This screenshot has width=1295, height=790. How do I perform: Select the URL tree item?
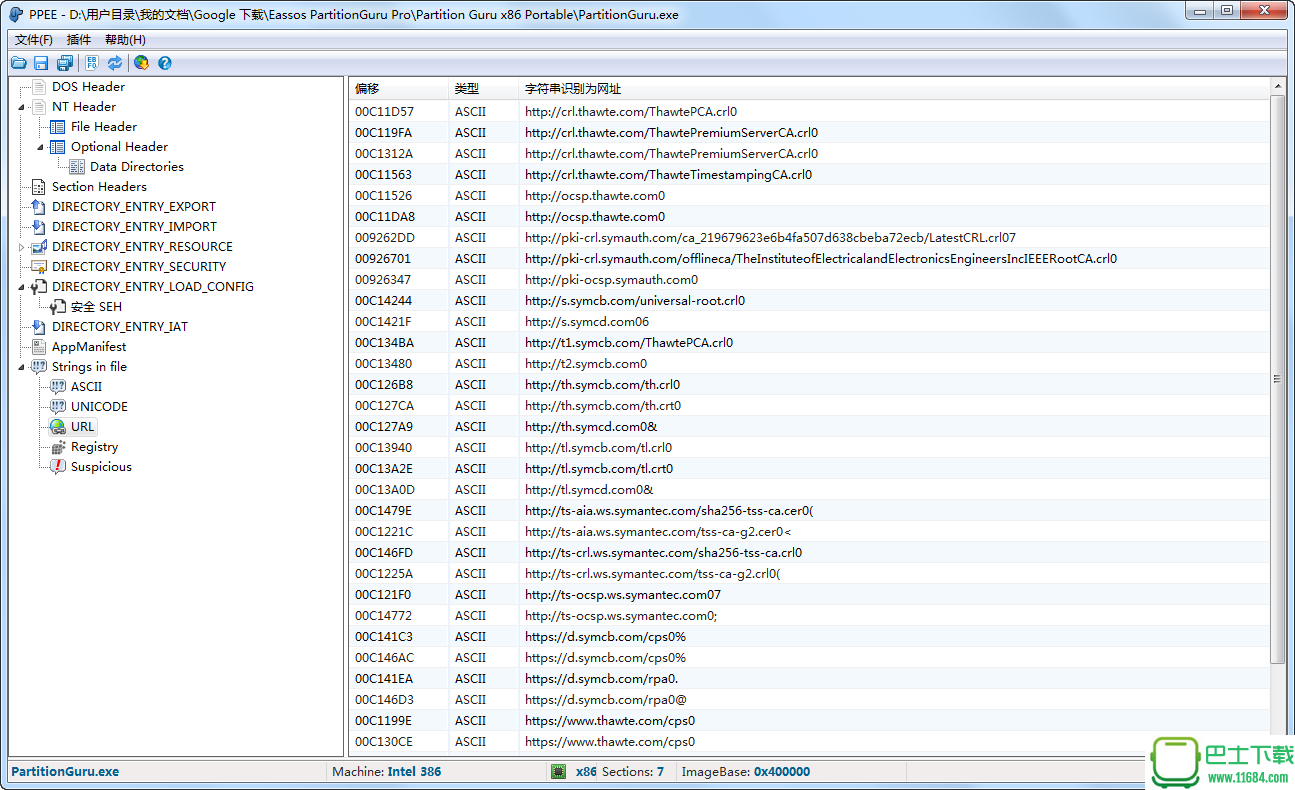click(x=83, y=427)
